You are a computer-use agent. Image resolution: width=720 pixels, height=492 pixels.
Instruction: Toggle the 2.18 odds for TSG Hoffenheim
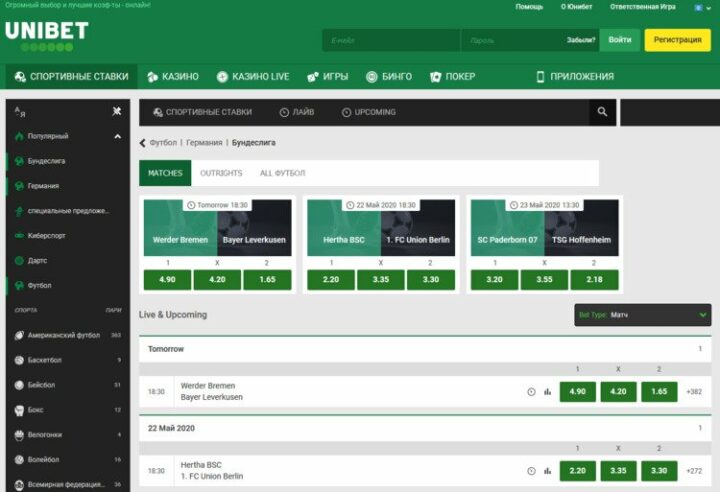click(594, 280)
